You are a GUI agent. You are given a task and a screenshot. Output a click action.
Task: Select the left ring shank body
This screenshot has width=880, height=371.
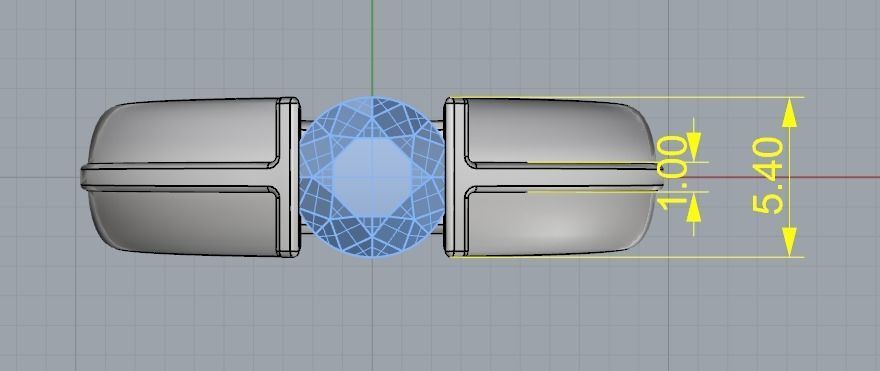coord(191,177)
